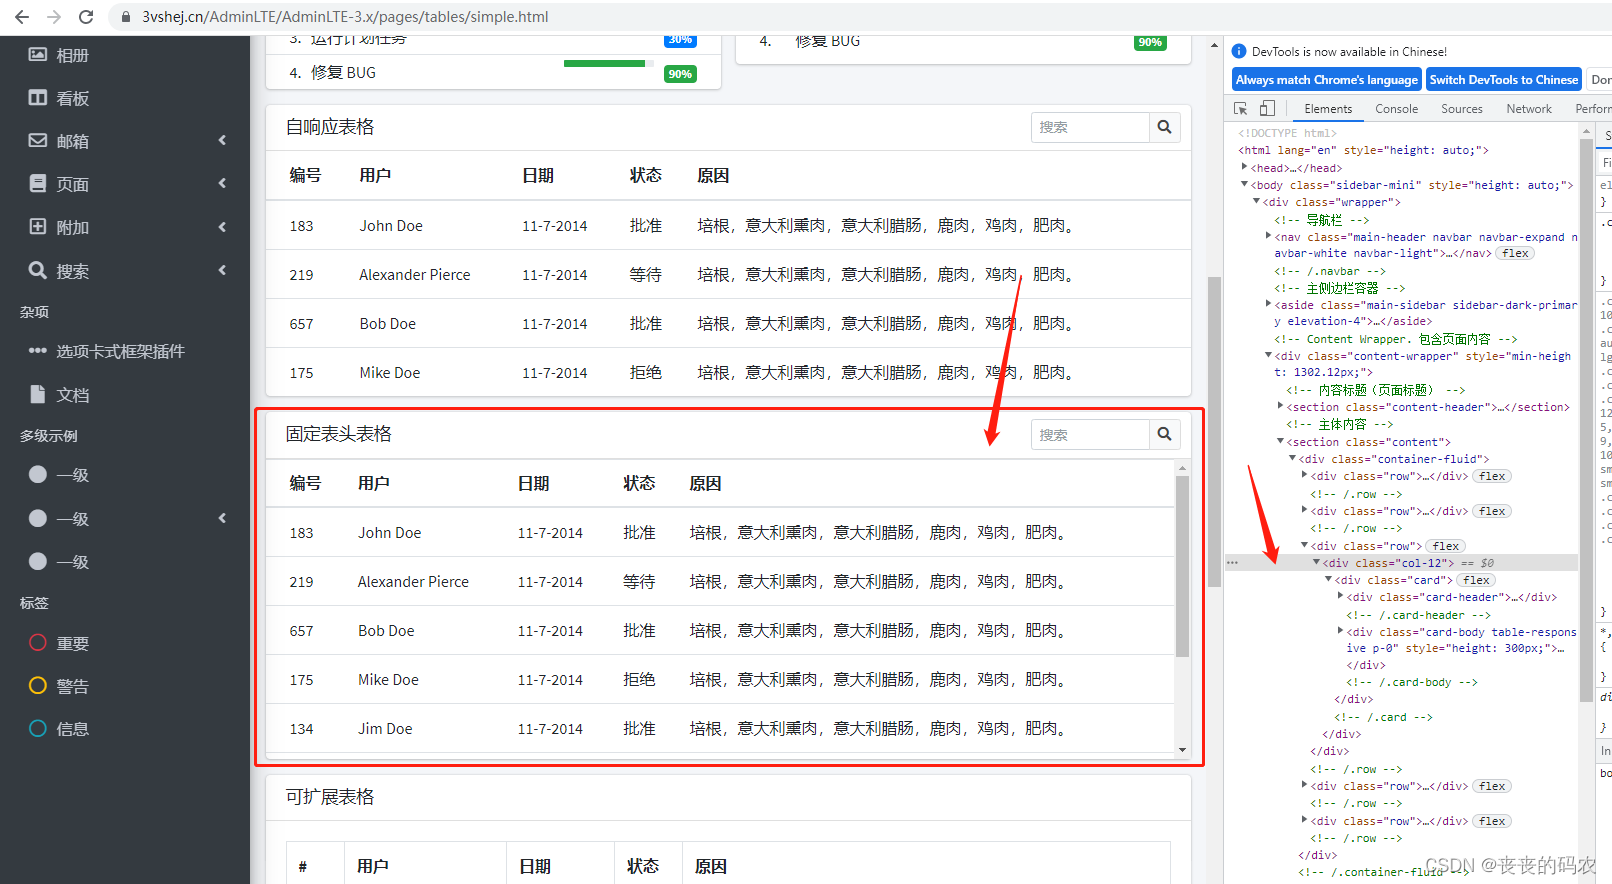The image size is (1612, 884).
Task: Click the 编号 column header in 固定表头表格
Action: [305, 483]
